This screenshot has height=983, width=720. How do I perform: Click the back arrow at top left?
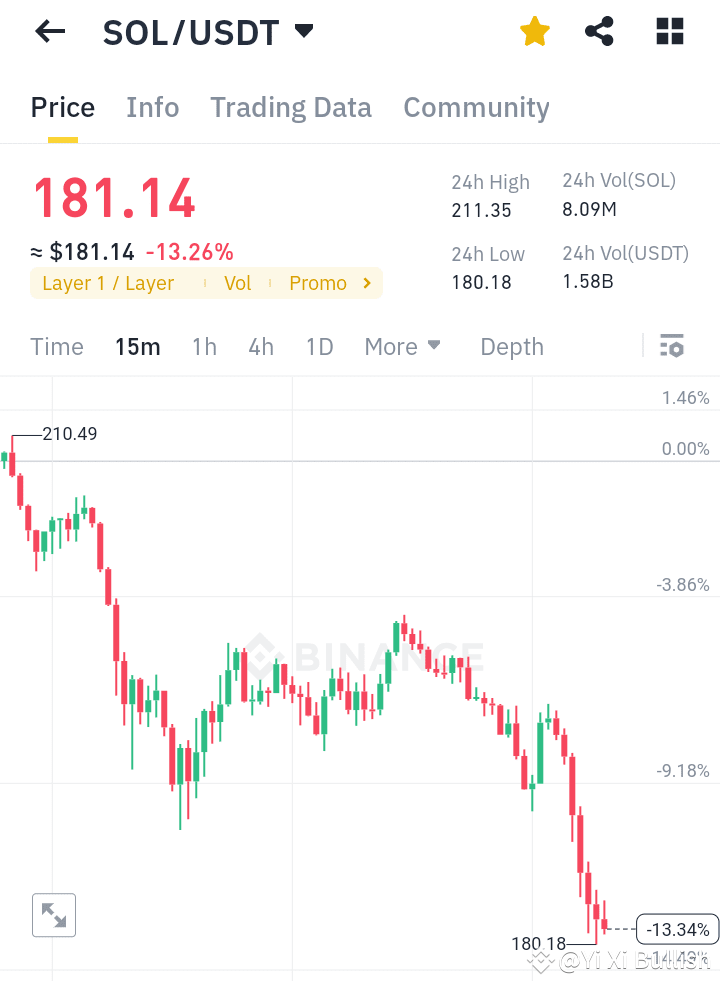coord(49,31)
